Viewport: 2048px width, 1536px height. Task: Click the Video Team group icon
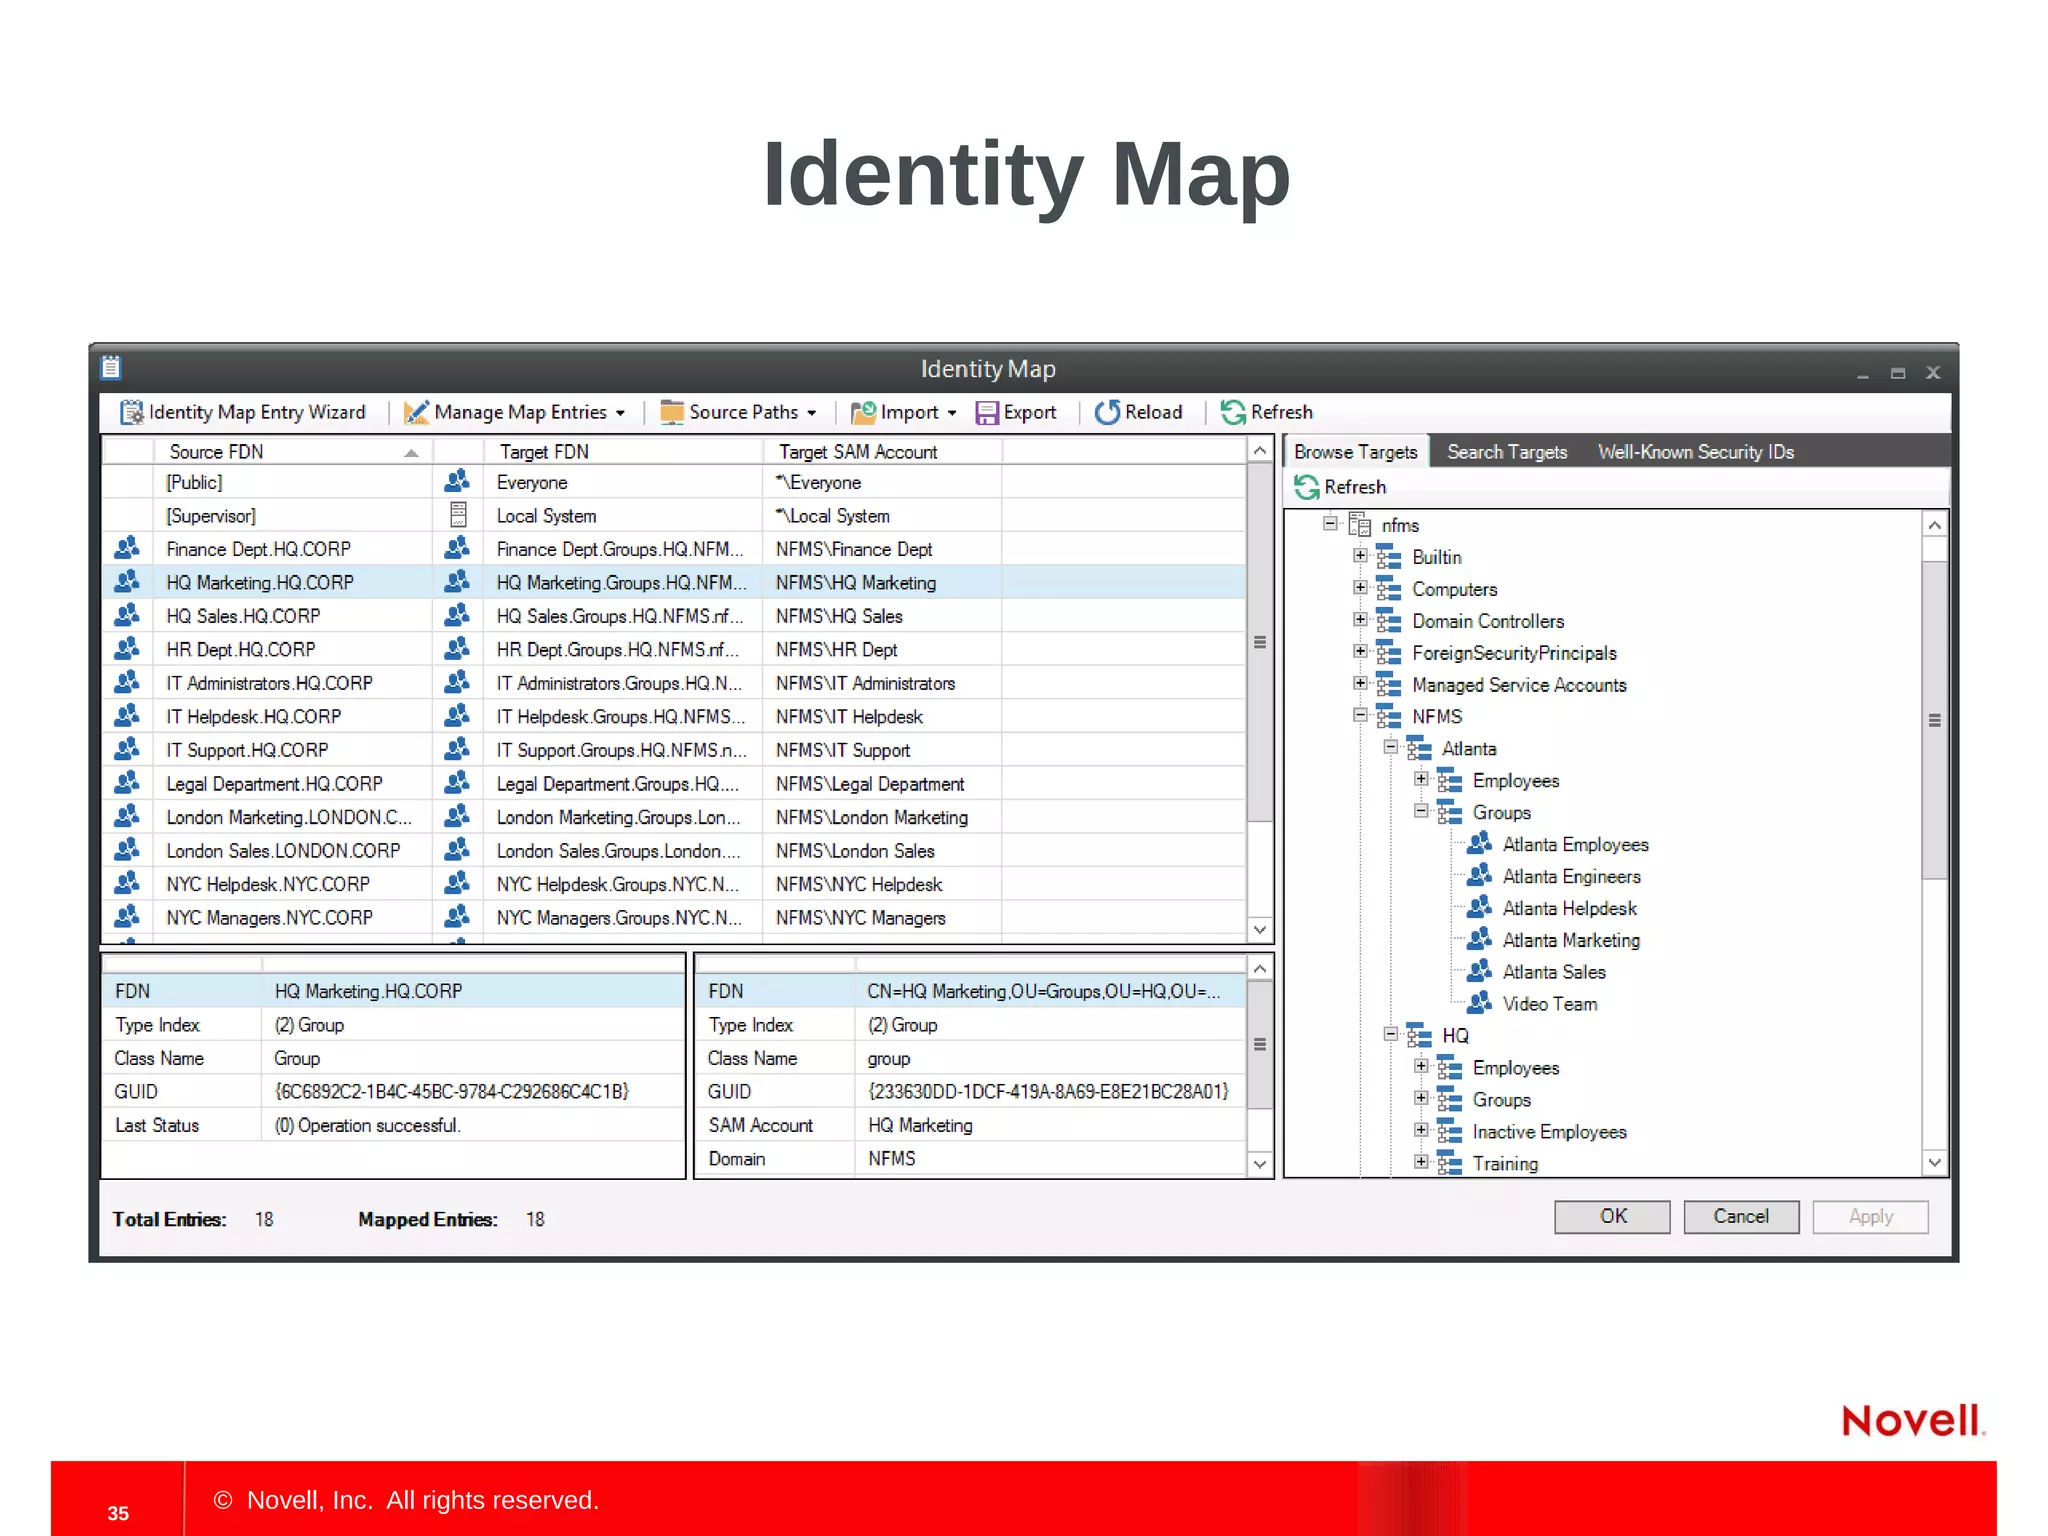click(x=1480, y=1003)
